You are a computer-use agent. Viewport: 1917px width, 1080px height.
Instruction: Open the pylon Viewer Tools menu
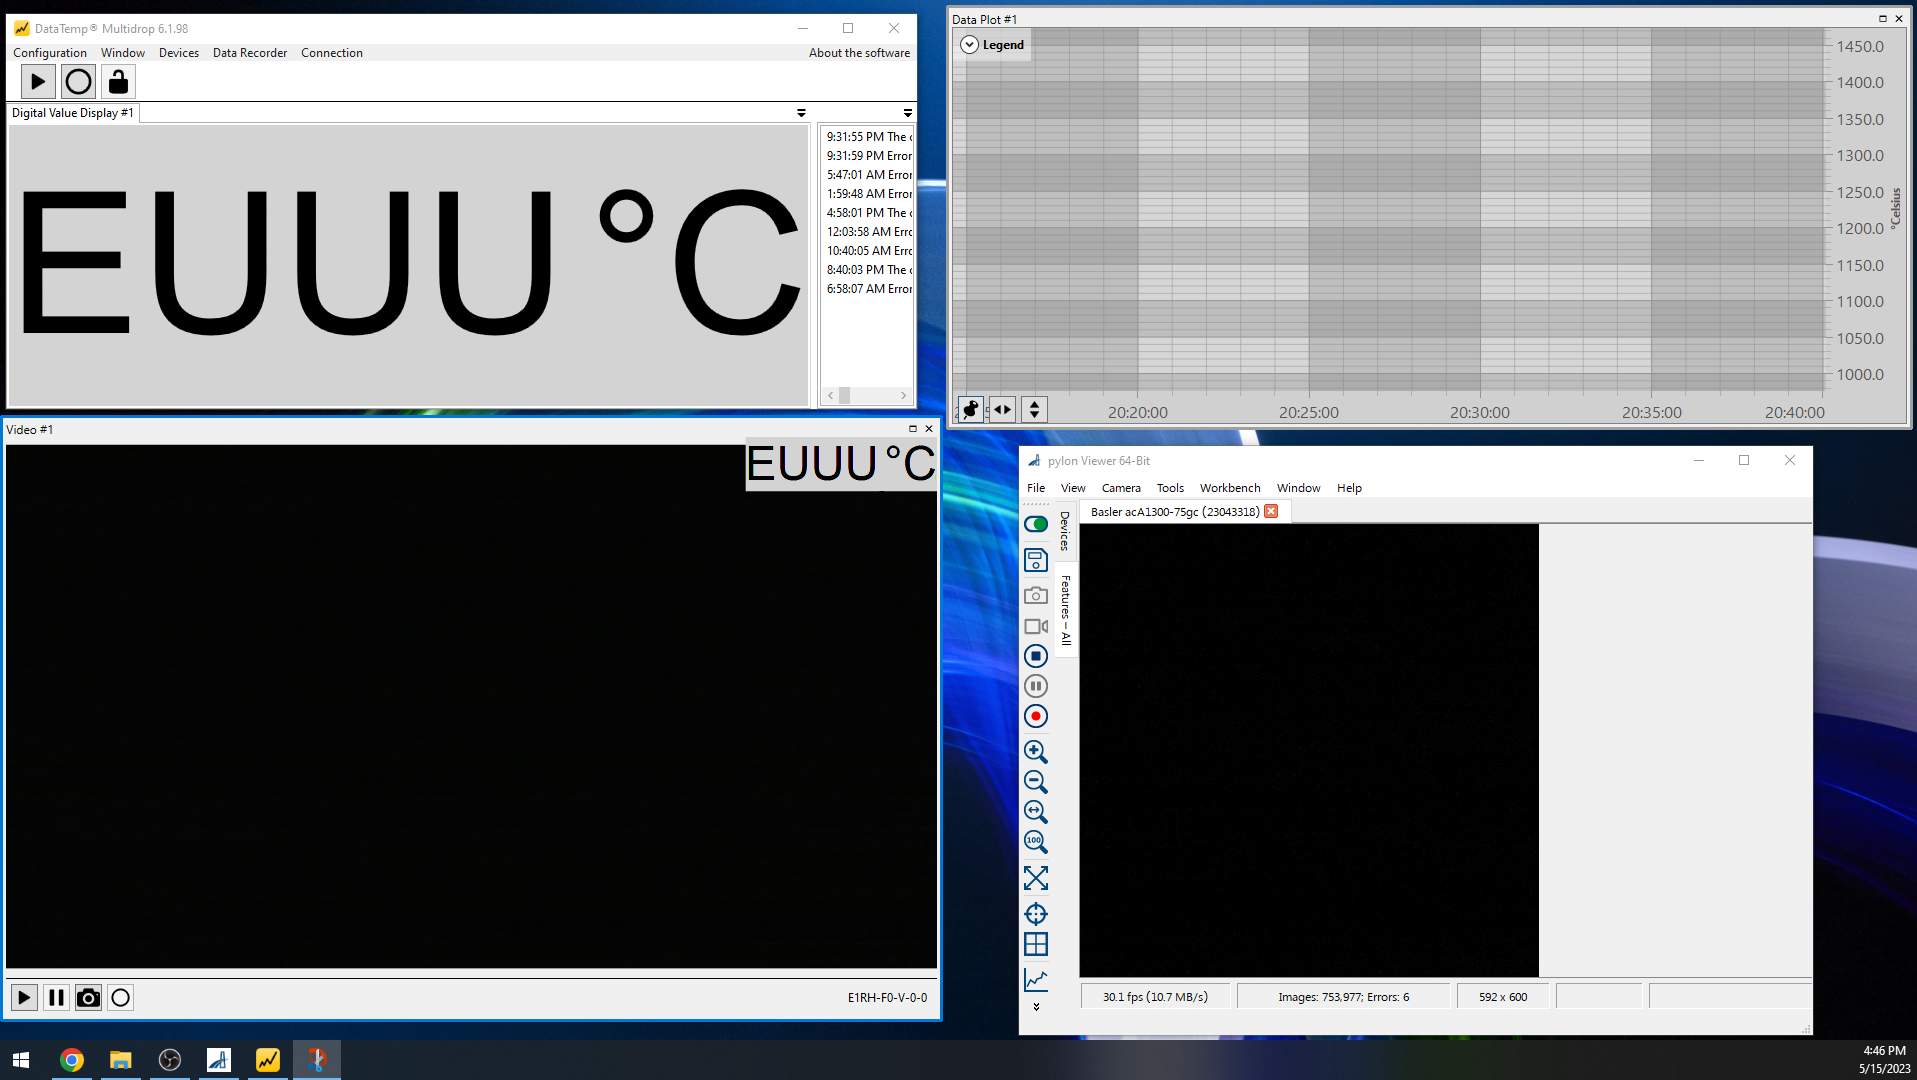pos(1170,488)
